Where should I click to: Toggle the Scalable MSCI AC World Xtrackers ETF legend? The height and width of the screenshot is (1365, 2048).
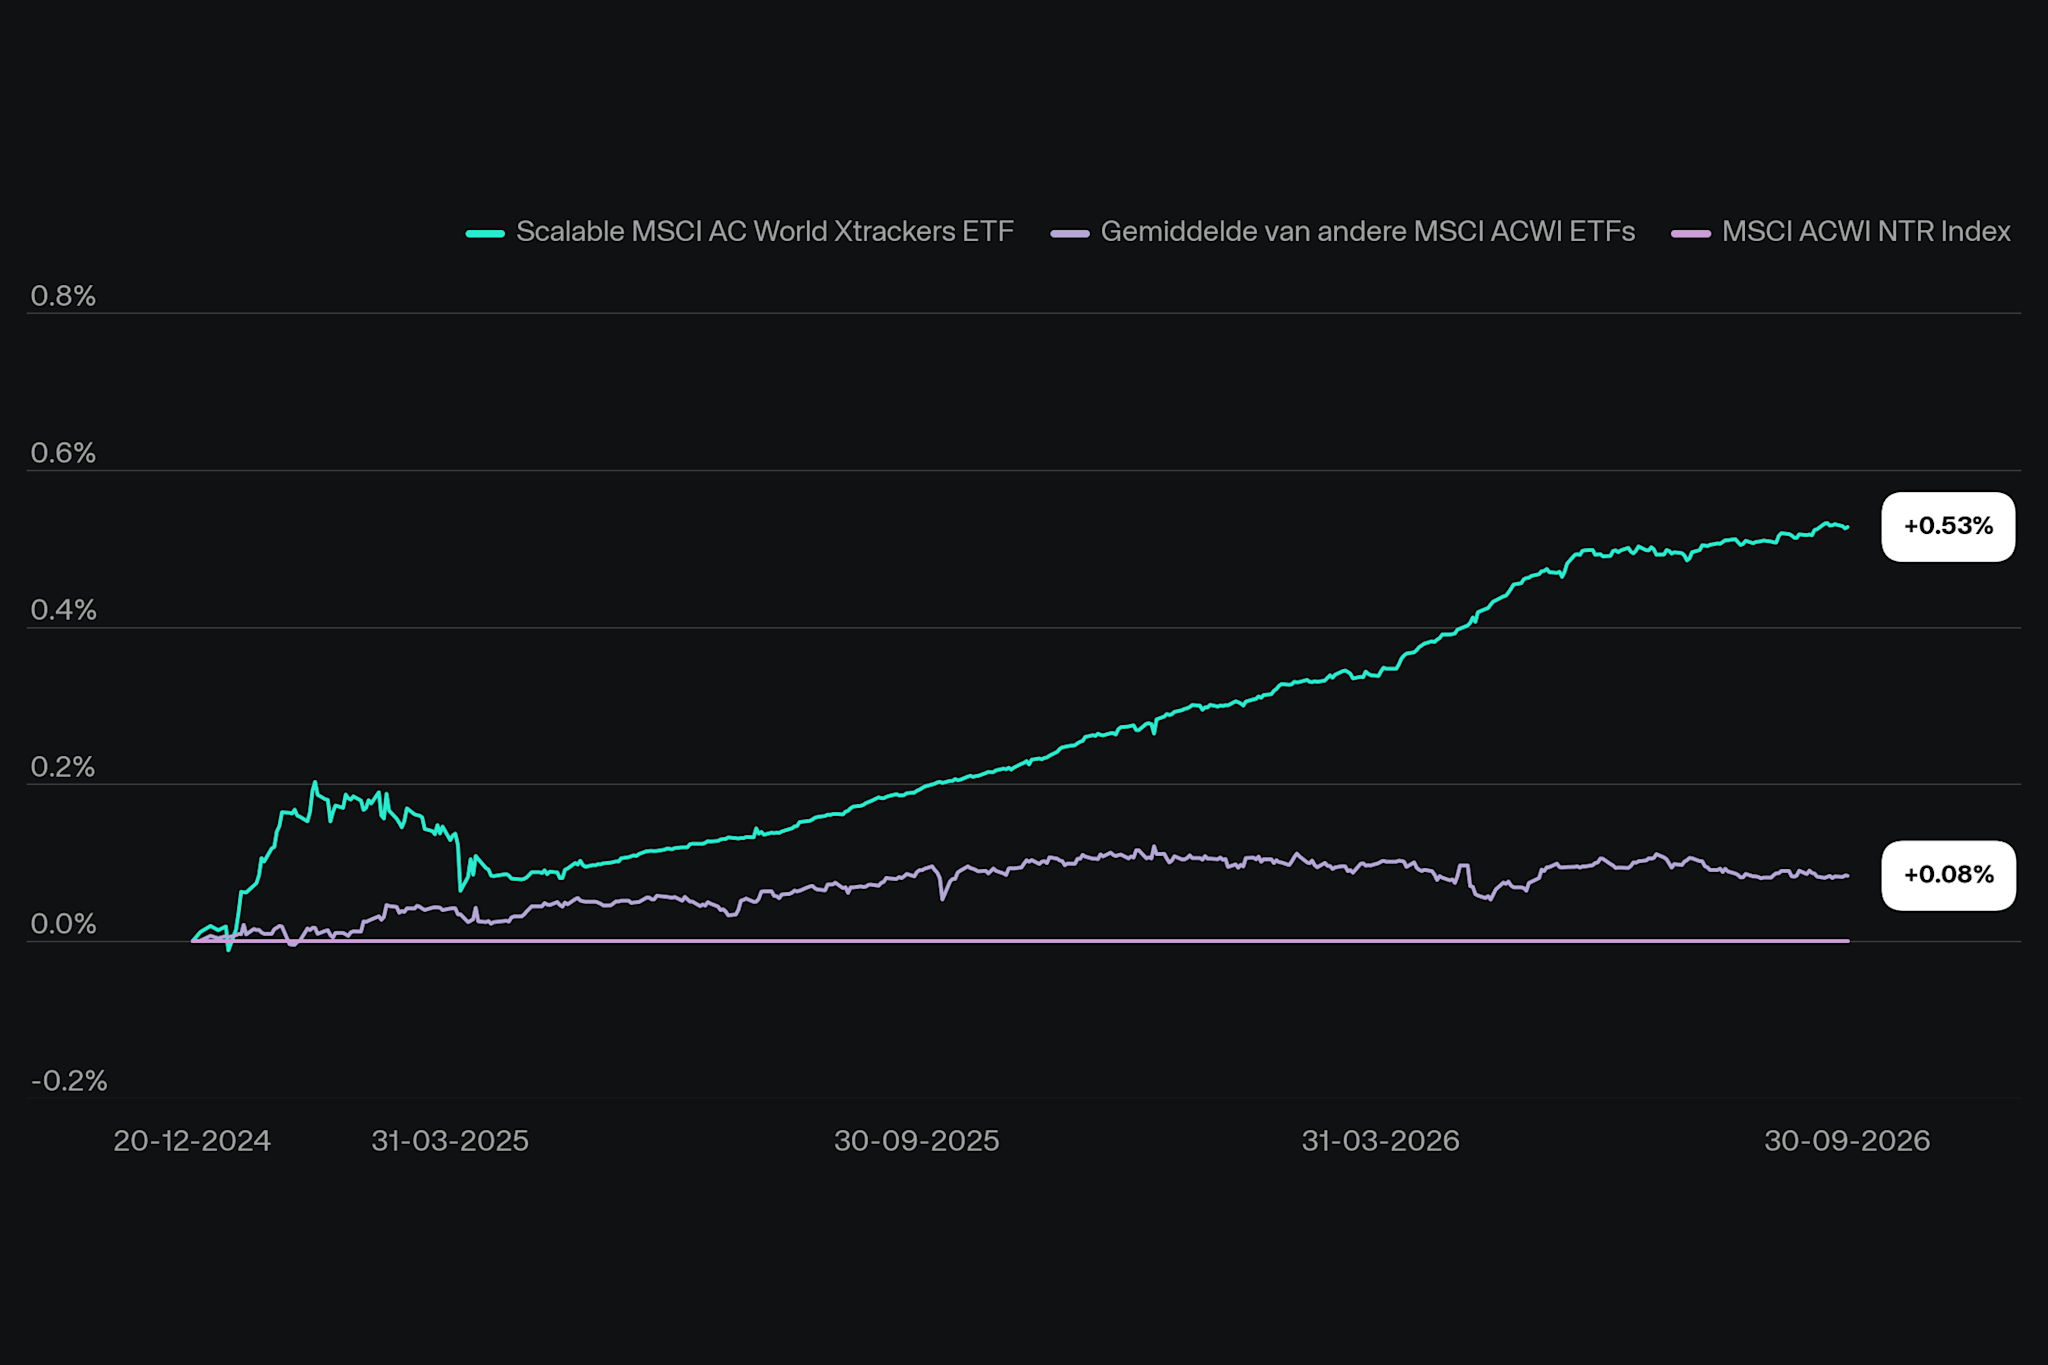click(740, 232)
